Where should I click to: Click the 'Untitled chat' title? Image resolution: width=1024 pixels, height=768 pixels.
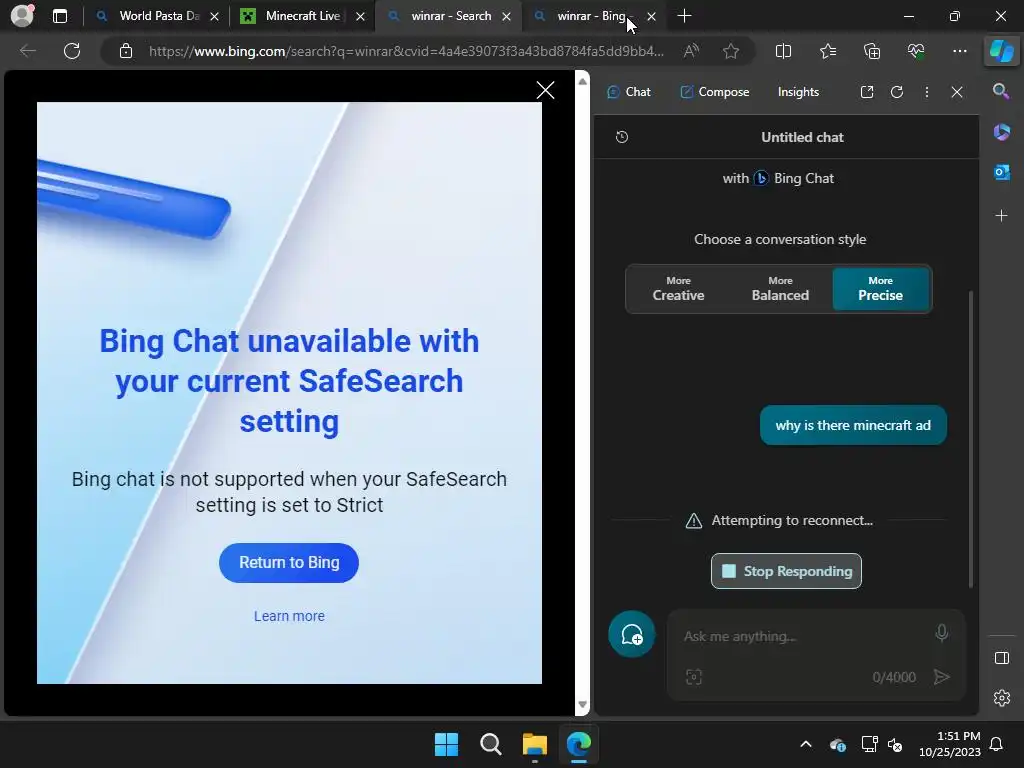[802, 137]
